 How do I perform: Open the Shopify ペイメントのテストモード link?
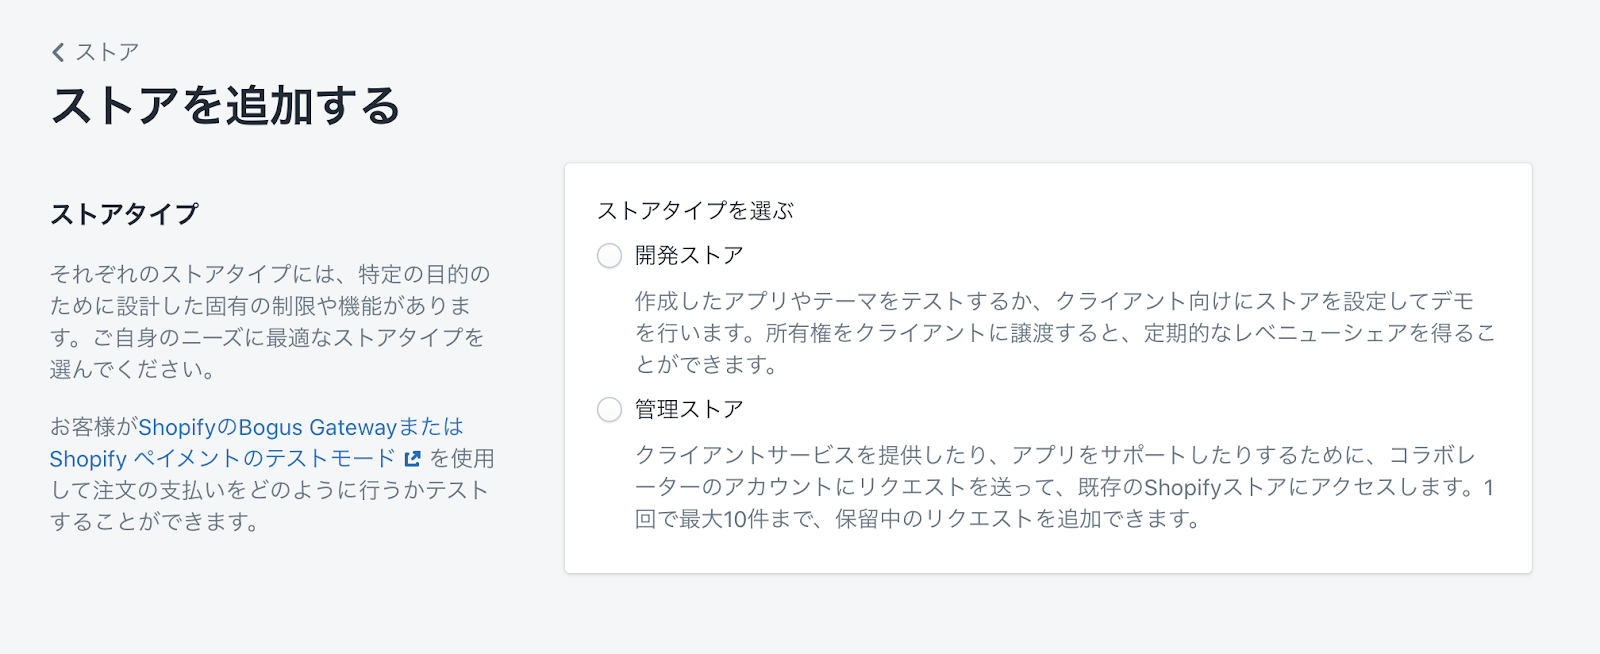(x=222, y=459)
